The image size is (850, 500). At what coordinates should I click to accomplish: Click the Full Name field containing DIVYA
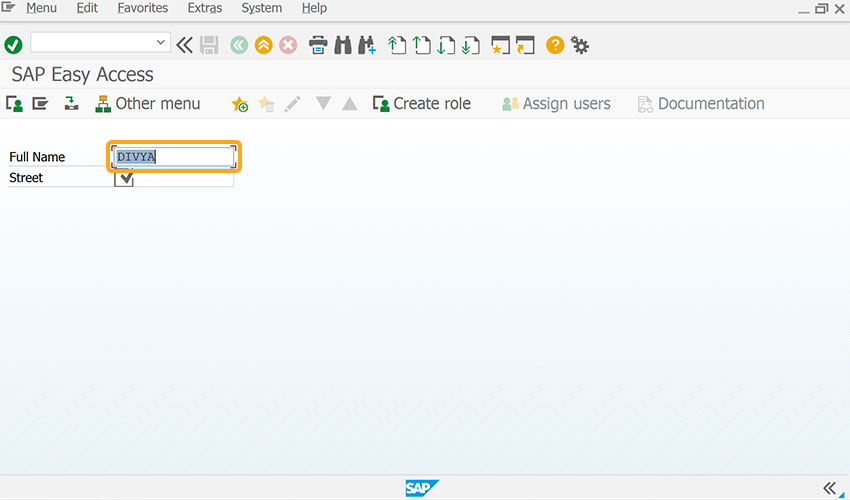(174, 157)
